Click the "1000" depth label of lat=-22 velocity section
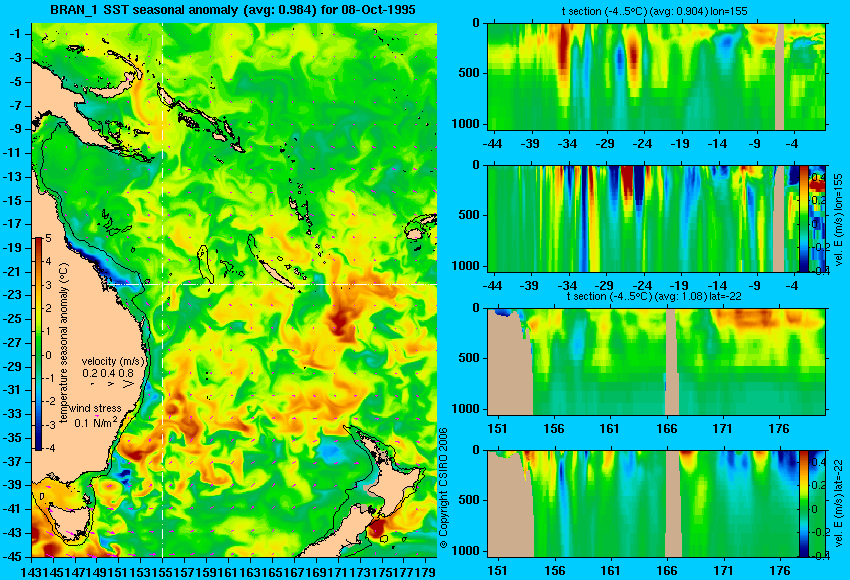 pyautogui.click(x=466, y=551)
